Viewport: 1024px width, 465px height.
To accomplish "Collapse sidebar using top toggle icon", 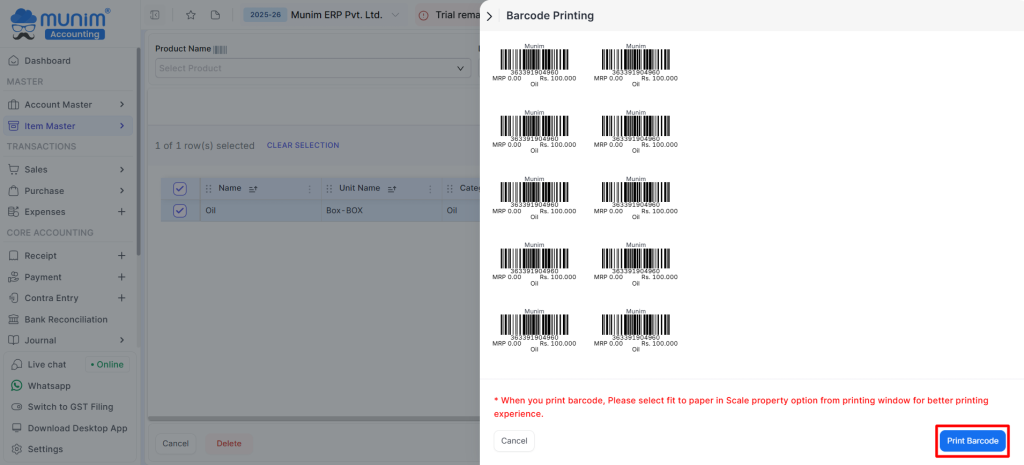I will [x=155, y=14].
